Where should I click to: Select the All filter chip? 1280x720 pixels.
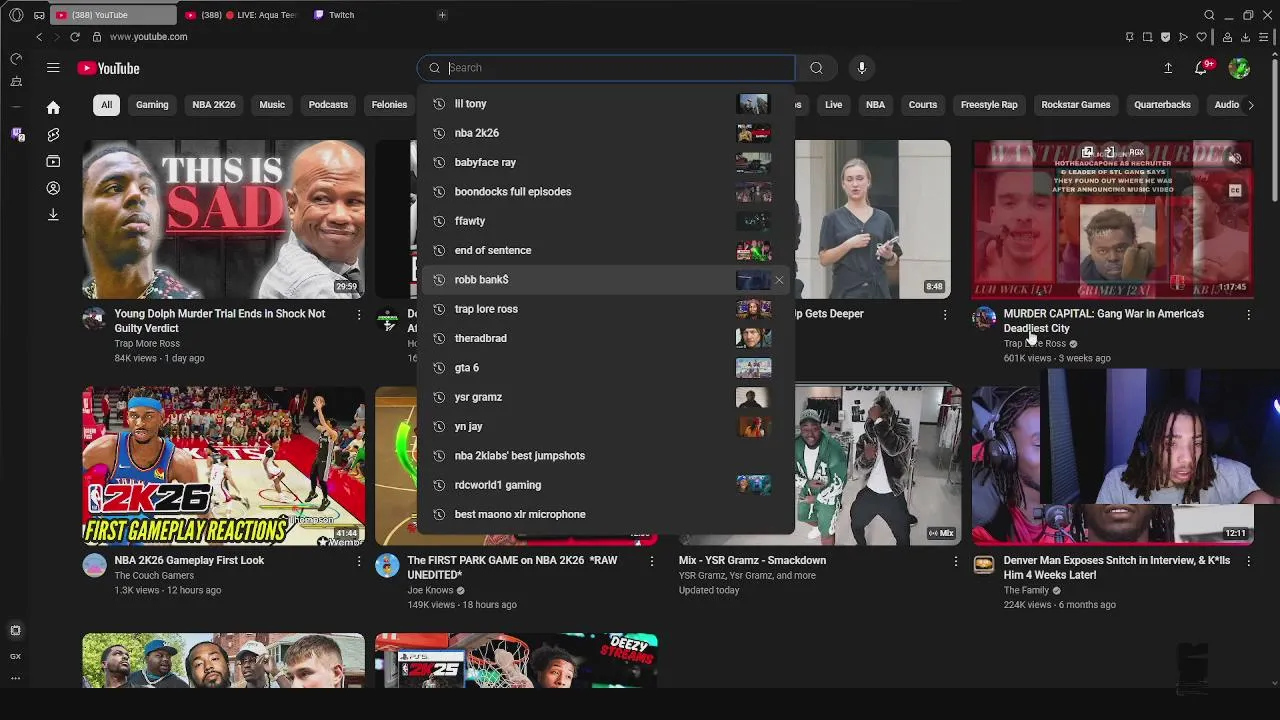click(106, 105)
